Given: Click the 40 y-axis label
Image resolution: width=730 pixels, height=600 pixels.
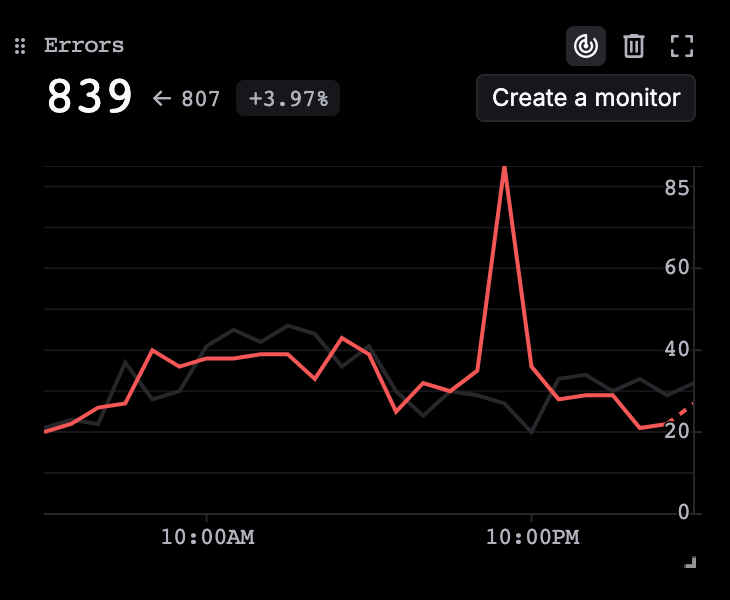Looking at the screenshot, I should coord(676,350).
